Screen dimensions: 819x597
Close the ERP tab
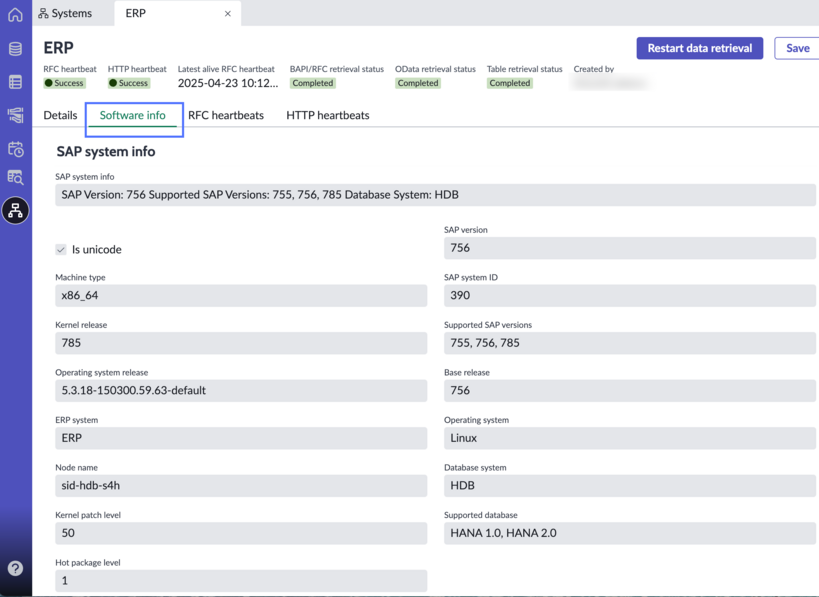[228, 14]
